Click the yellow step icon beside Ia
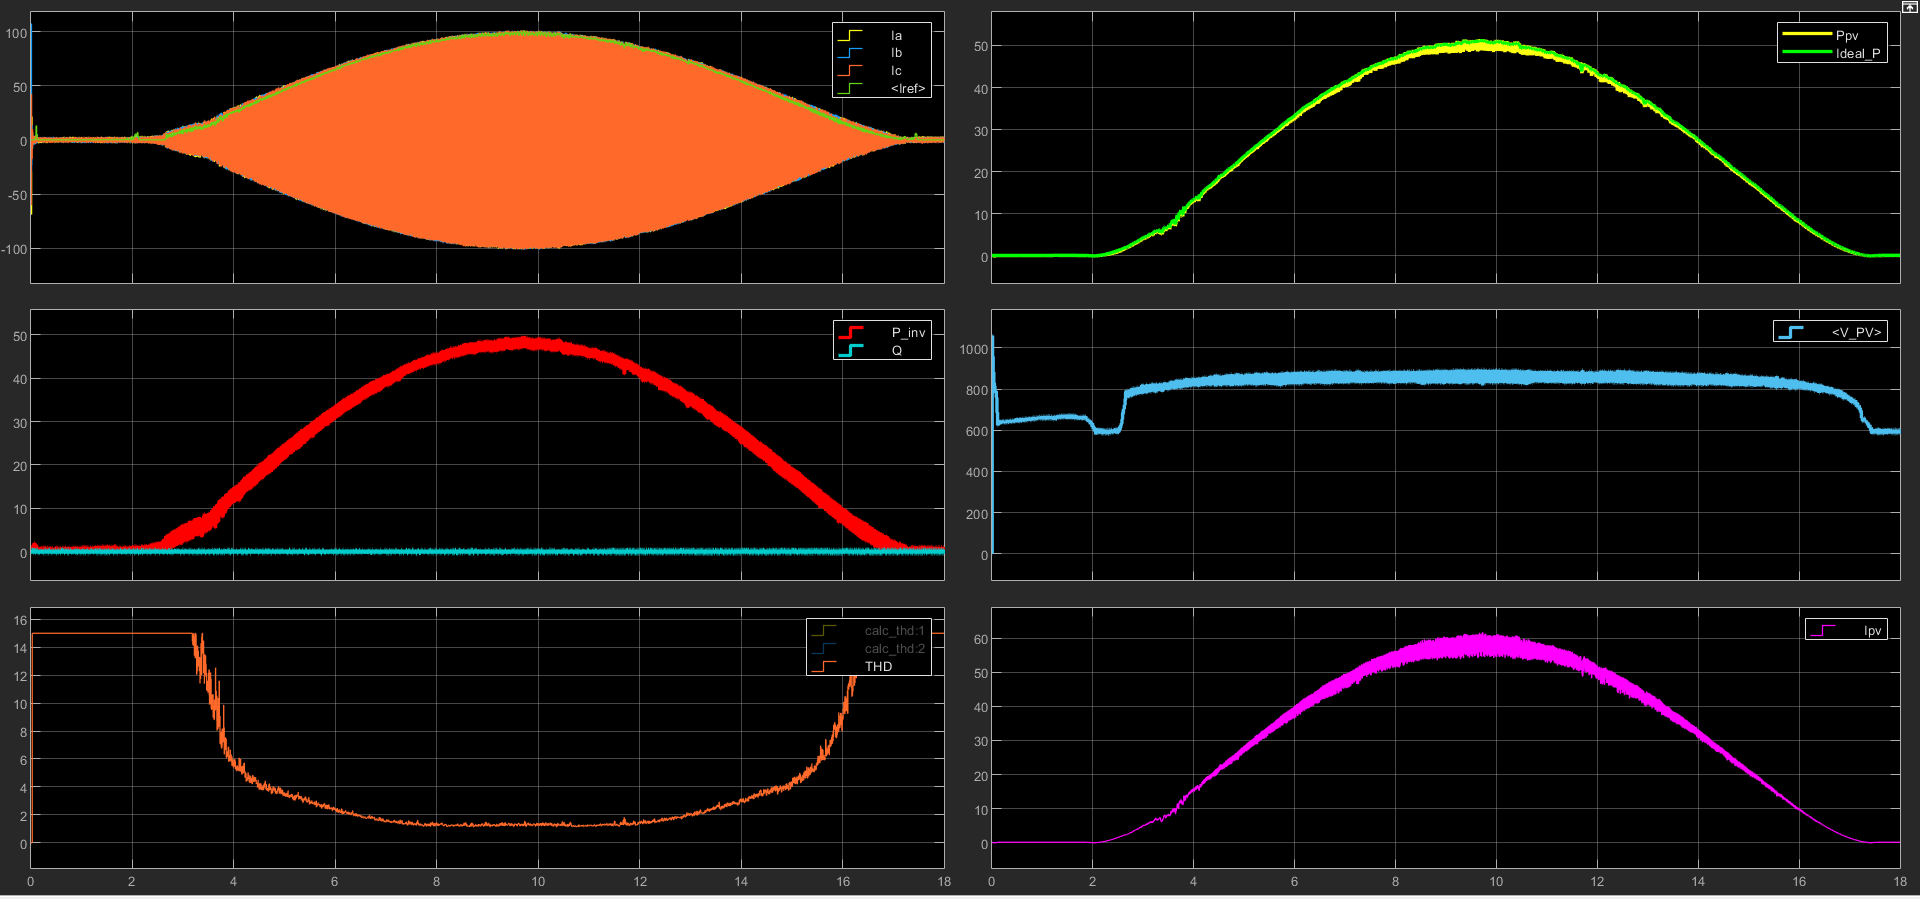Viewport: 1920px width, 899px height. click(850, 35)
